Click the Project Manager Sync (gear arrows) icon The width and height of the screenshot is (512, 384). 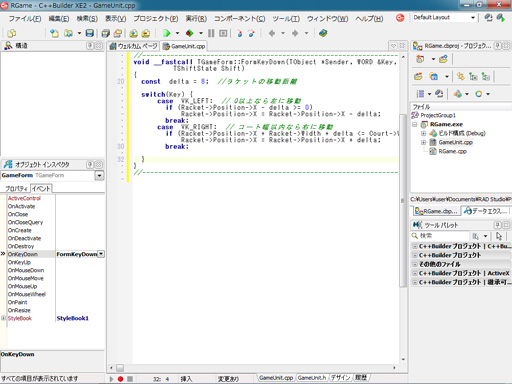[x=461, y=76]
